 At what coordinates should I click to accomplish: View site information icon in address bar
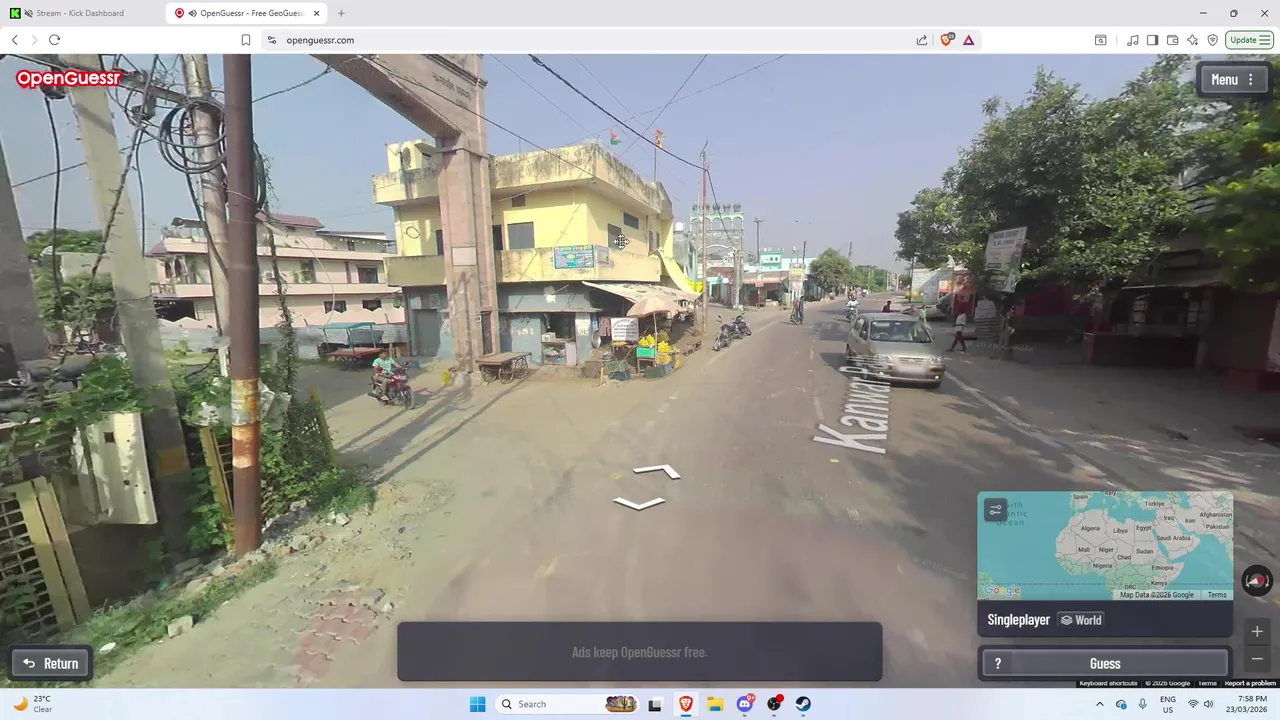click(x=271, y=40)
